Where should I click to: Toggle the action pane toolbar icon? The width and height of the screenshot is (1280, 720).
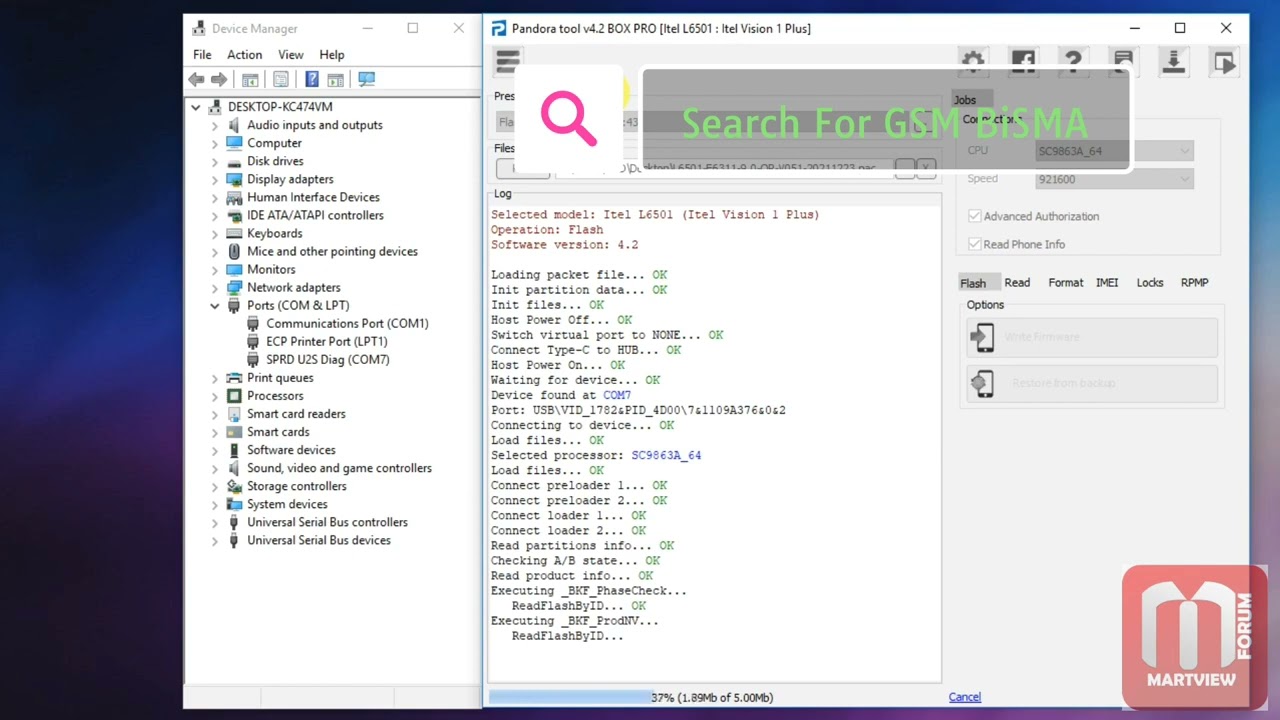(x=336, y=79)
